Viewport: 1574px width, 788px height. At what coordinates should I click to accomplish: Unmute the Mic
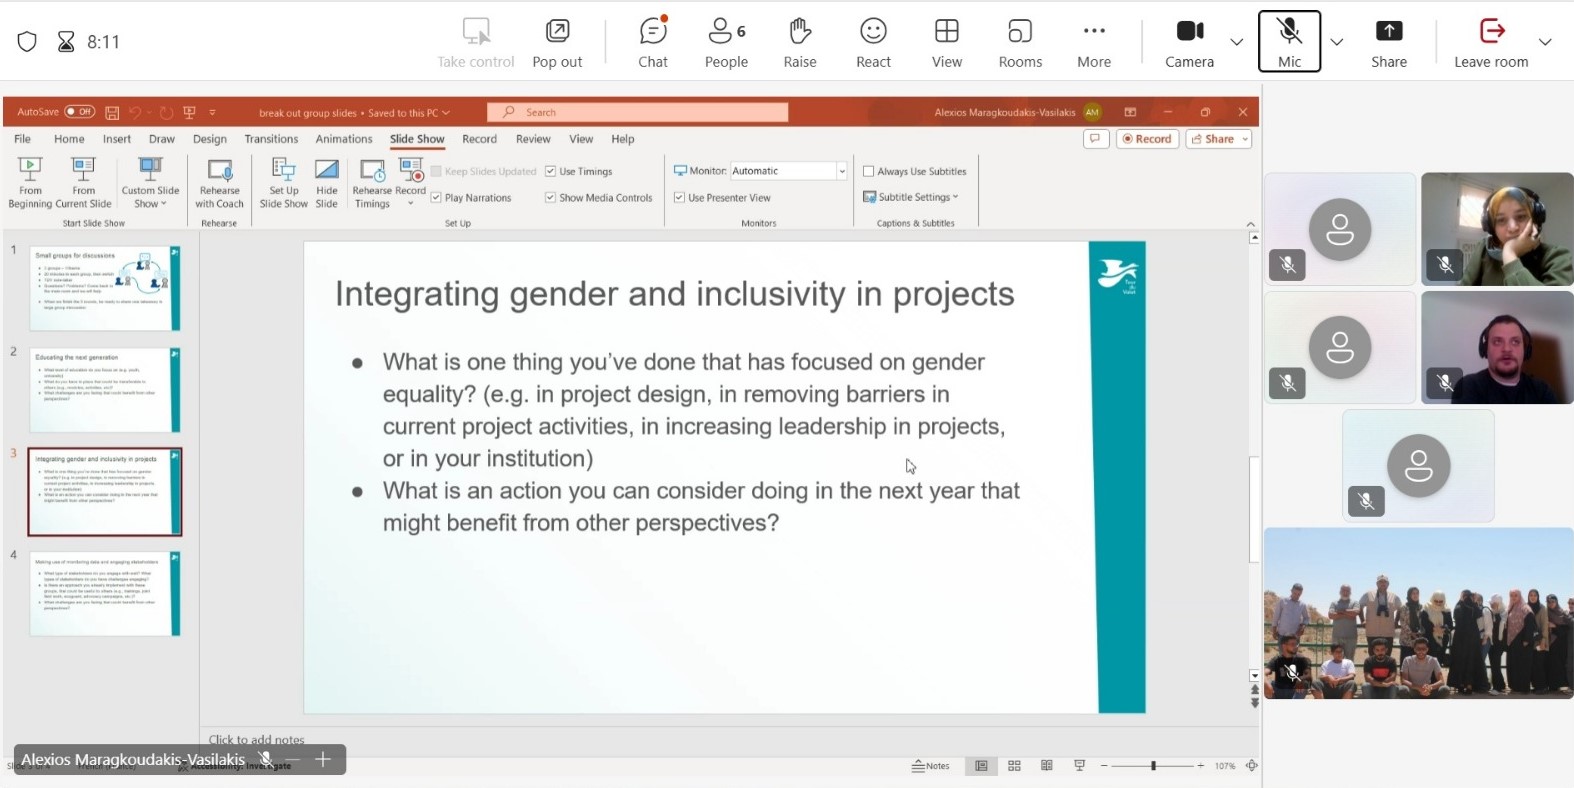click(x=1289, y=42)
